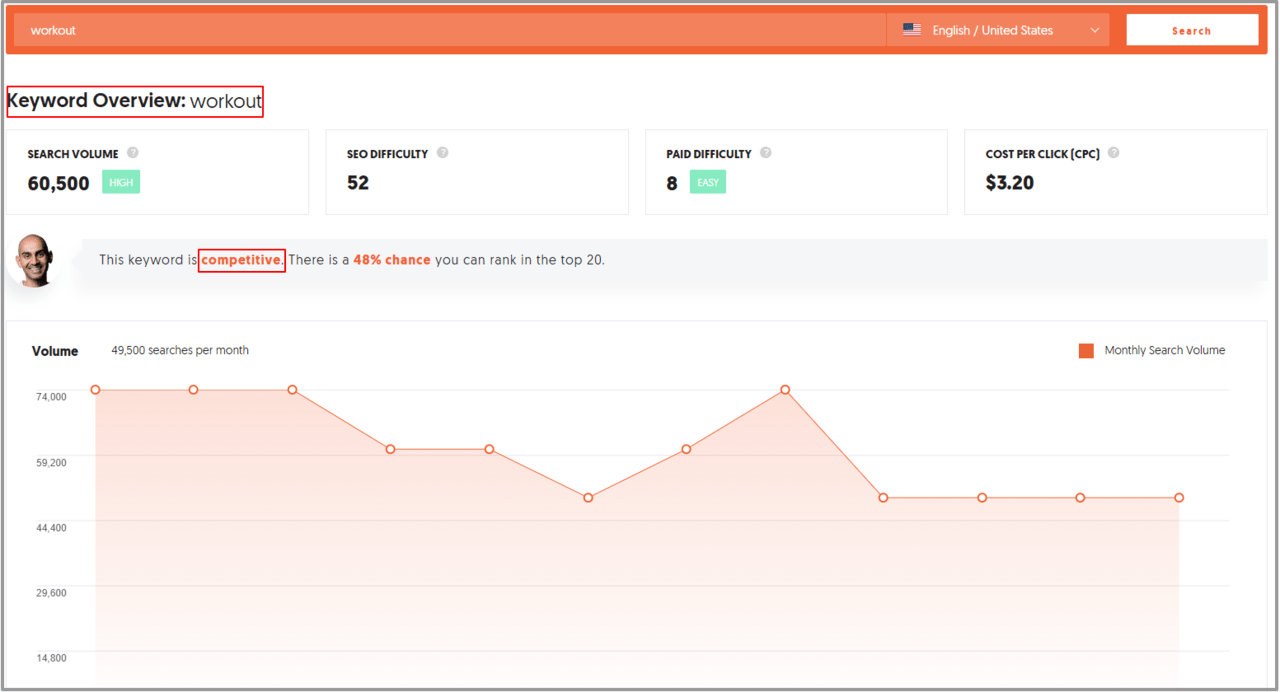Click the word competitive in the advice
Image resolution: width=1280 pixels, height=692 pixels.
pos(242,260)
